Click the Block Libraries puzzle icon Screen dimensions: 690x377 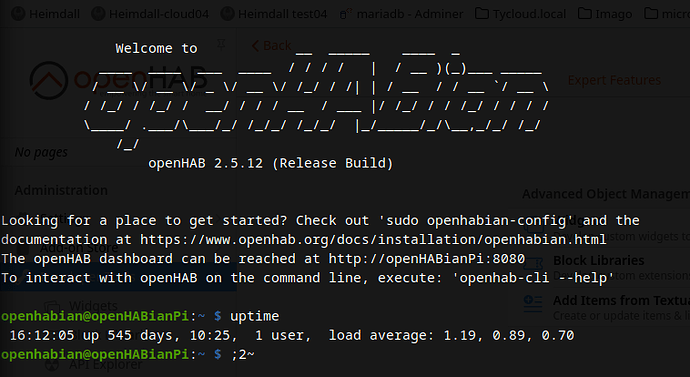533,264
